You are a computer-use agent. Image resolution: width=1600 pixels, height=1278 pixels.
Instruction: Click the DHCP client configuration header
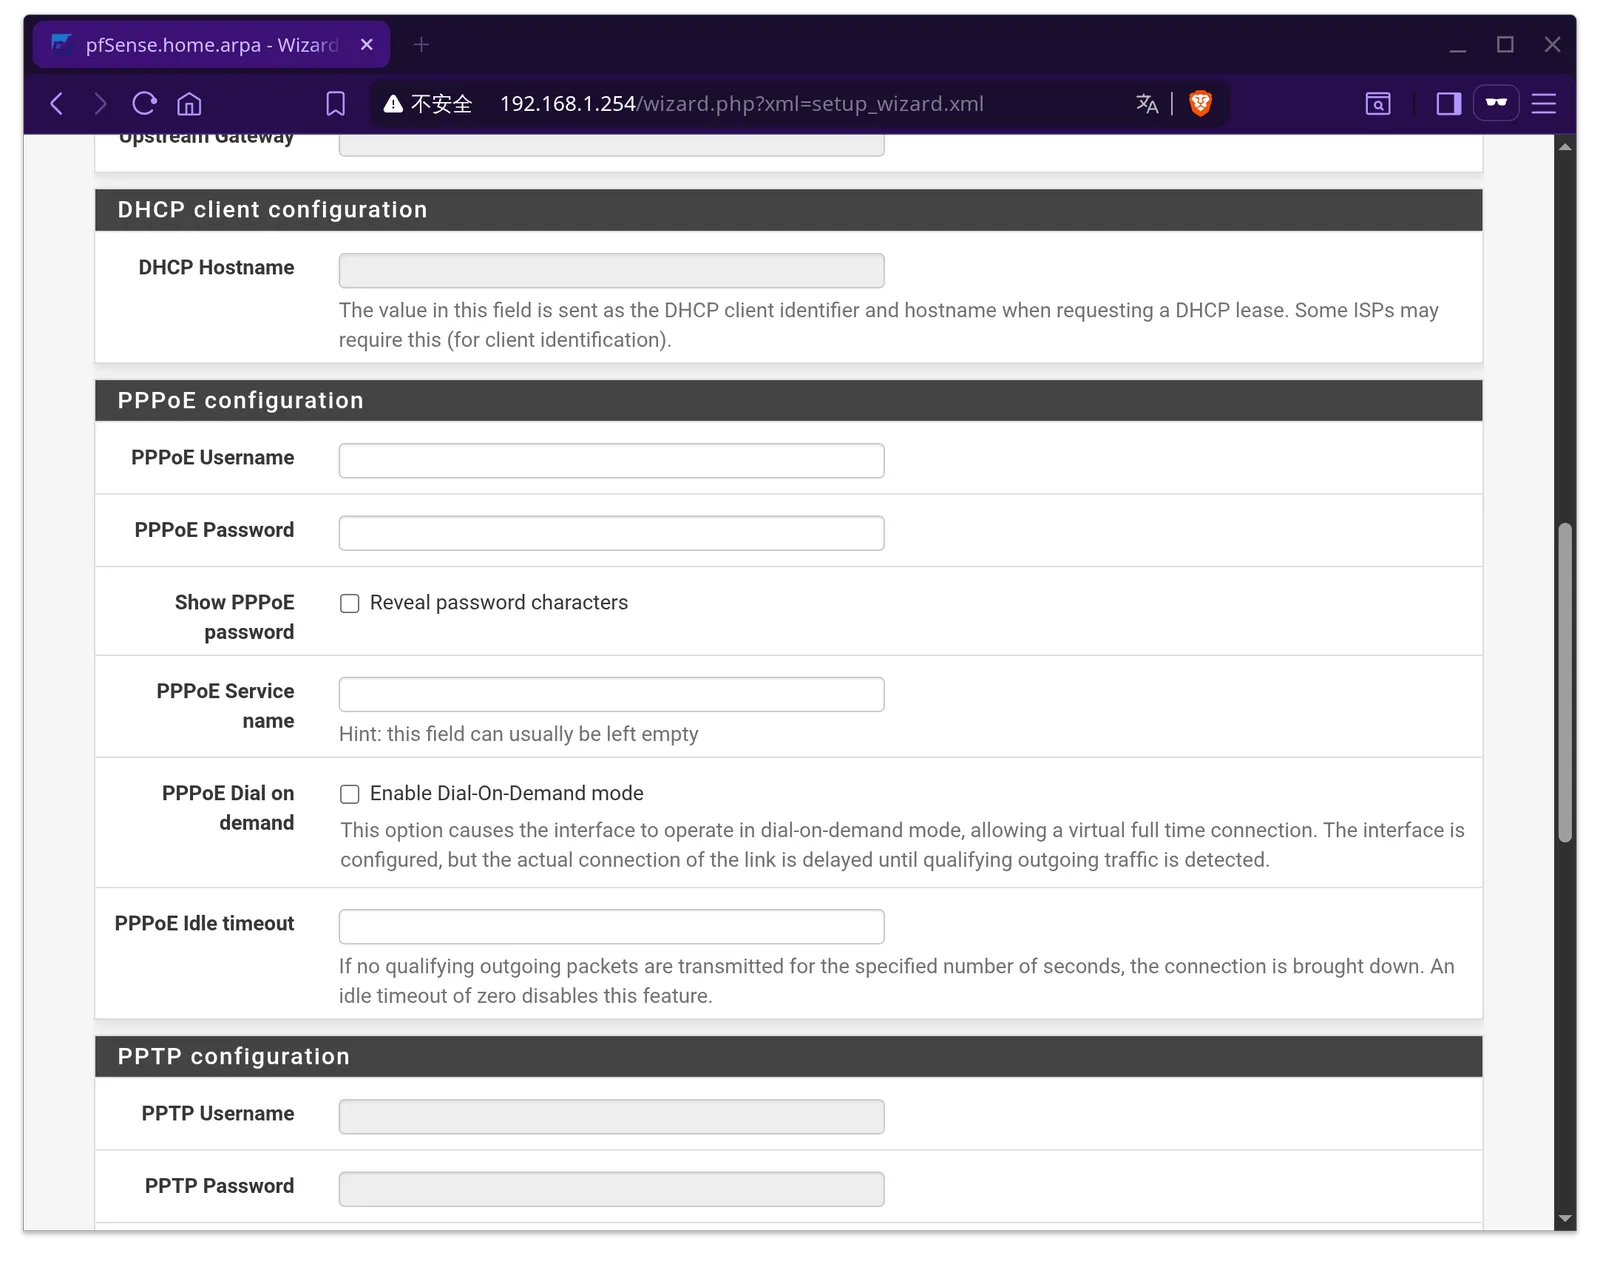point(788,210)
